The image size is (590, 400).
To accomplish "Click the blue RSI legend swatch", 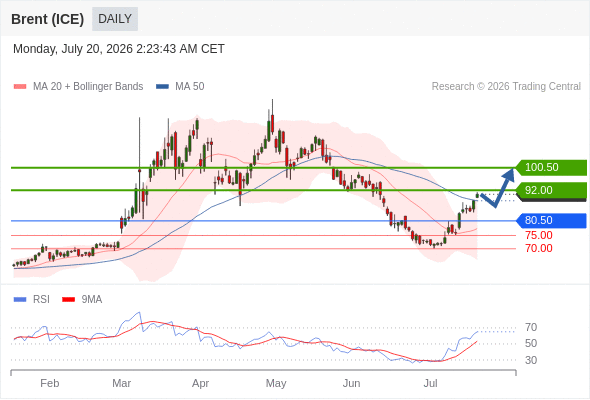I will [x=20, y=300].
